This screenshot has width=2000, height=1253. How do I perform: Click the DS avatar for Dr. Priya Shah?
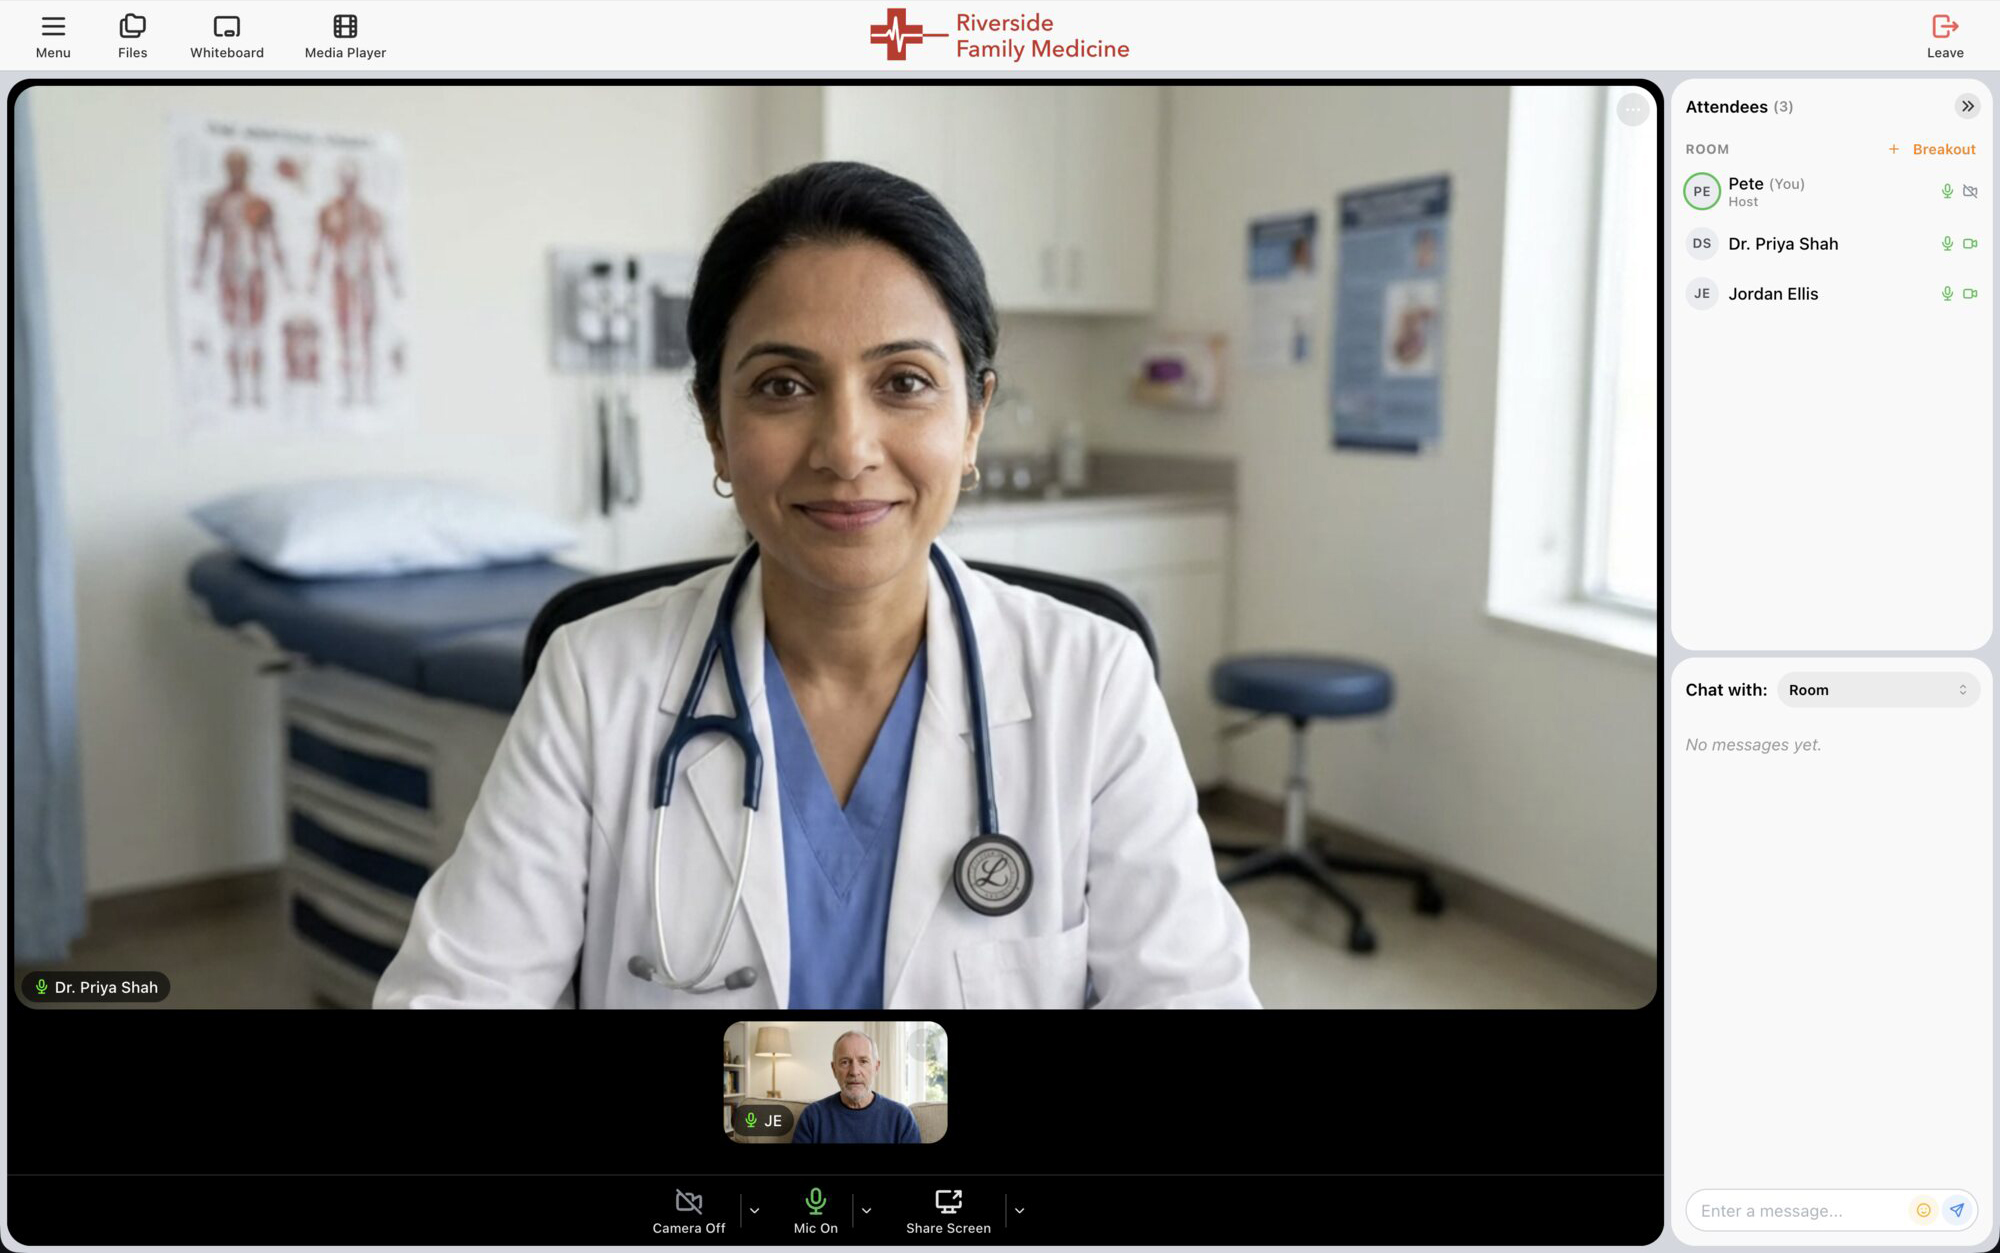point(1701,243)
